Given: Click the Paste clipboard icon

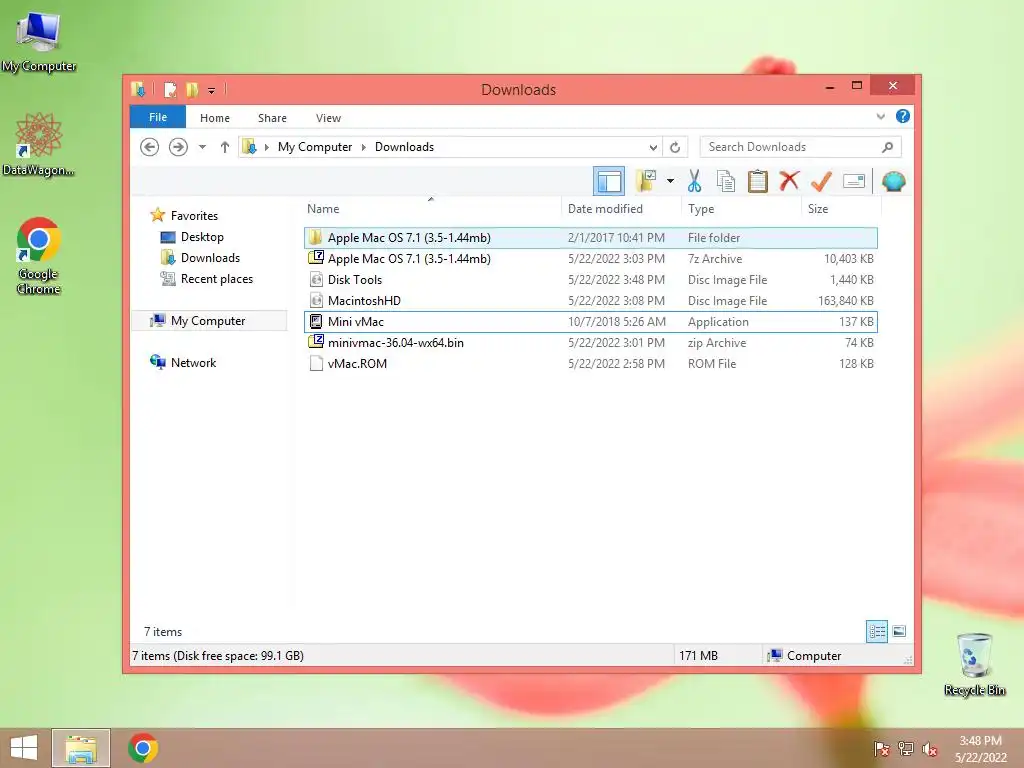Looking at the screenshot, I should 758,181.
